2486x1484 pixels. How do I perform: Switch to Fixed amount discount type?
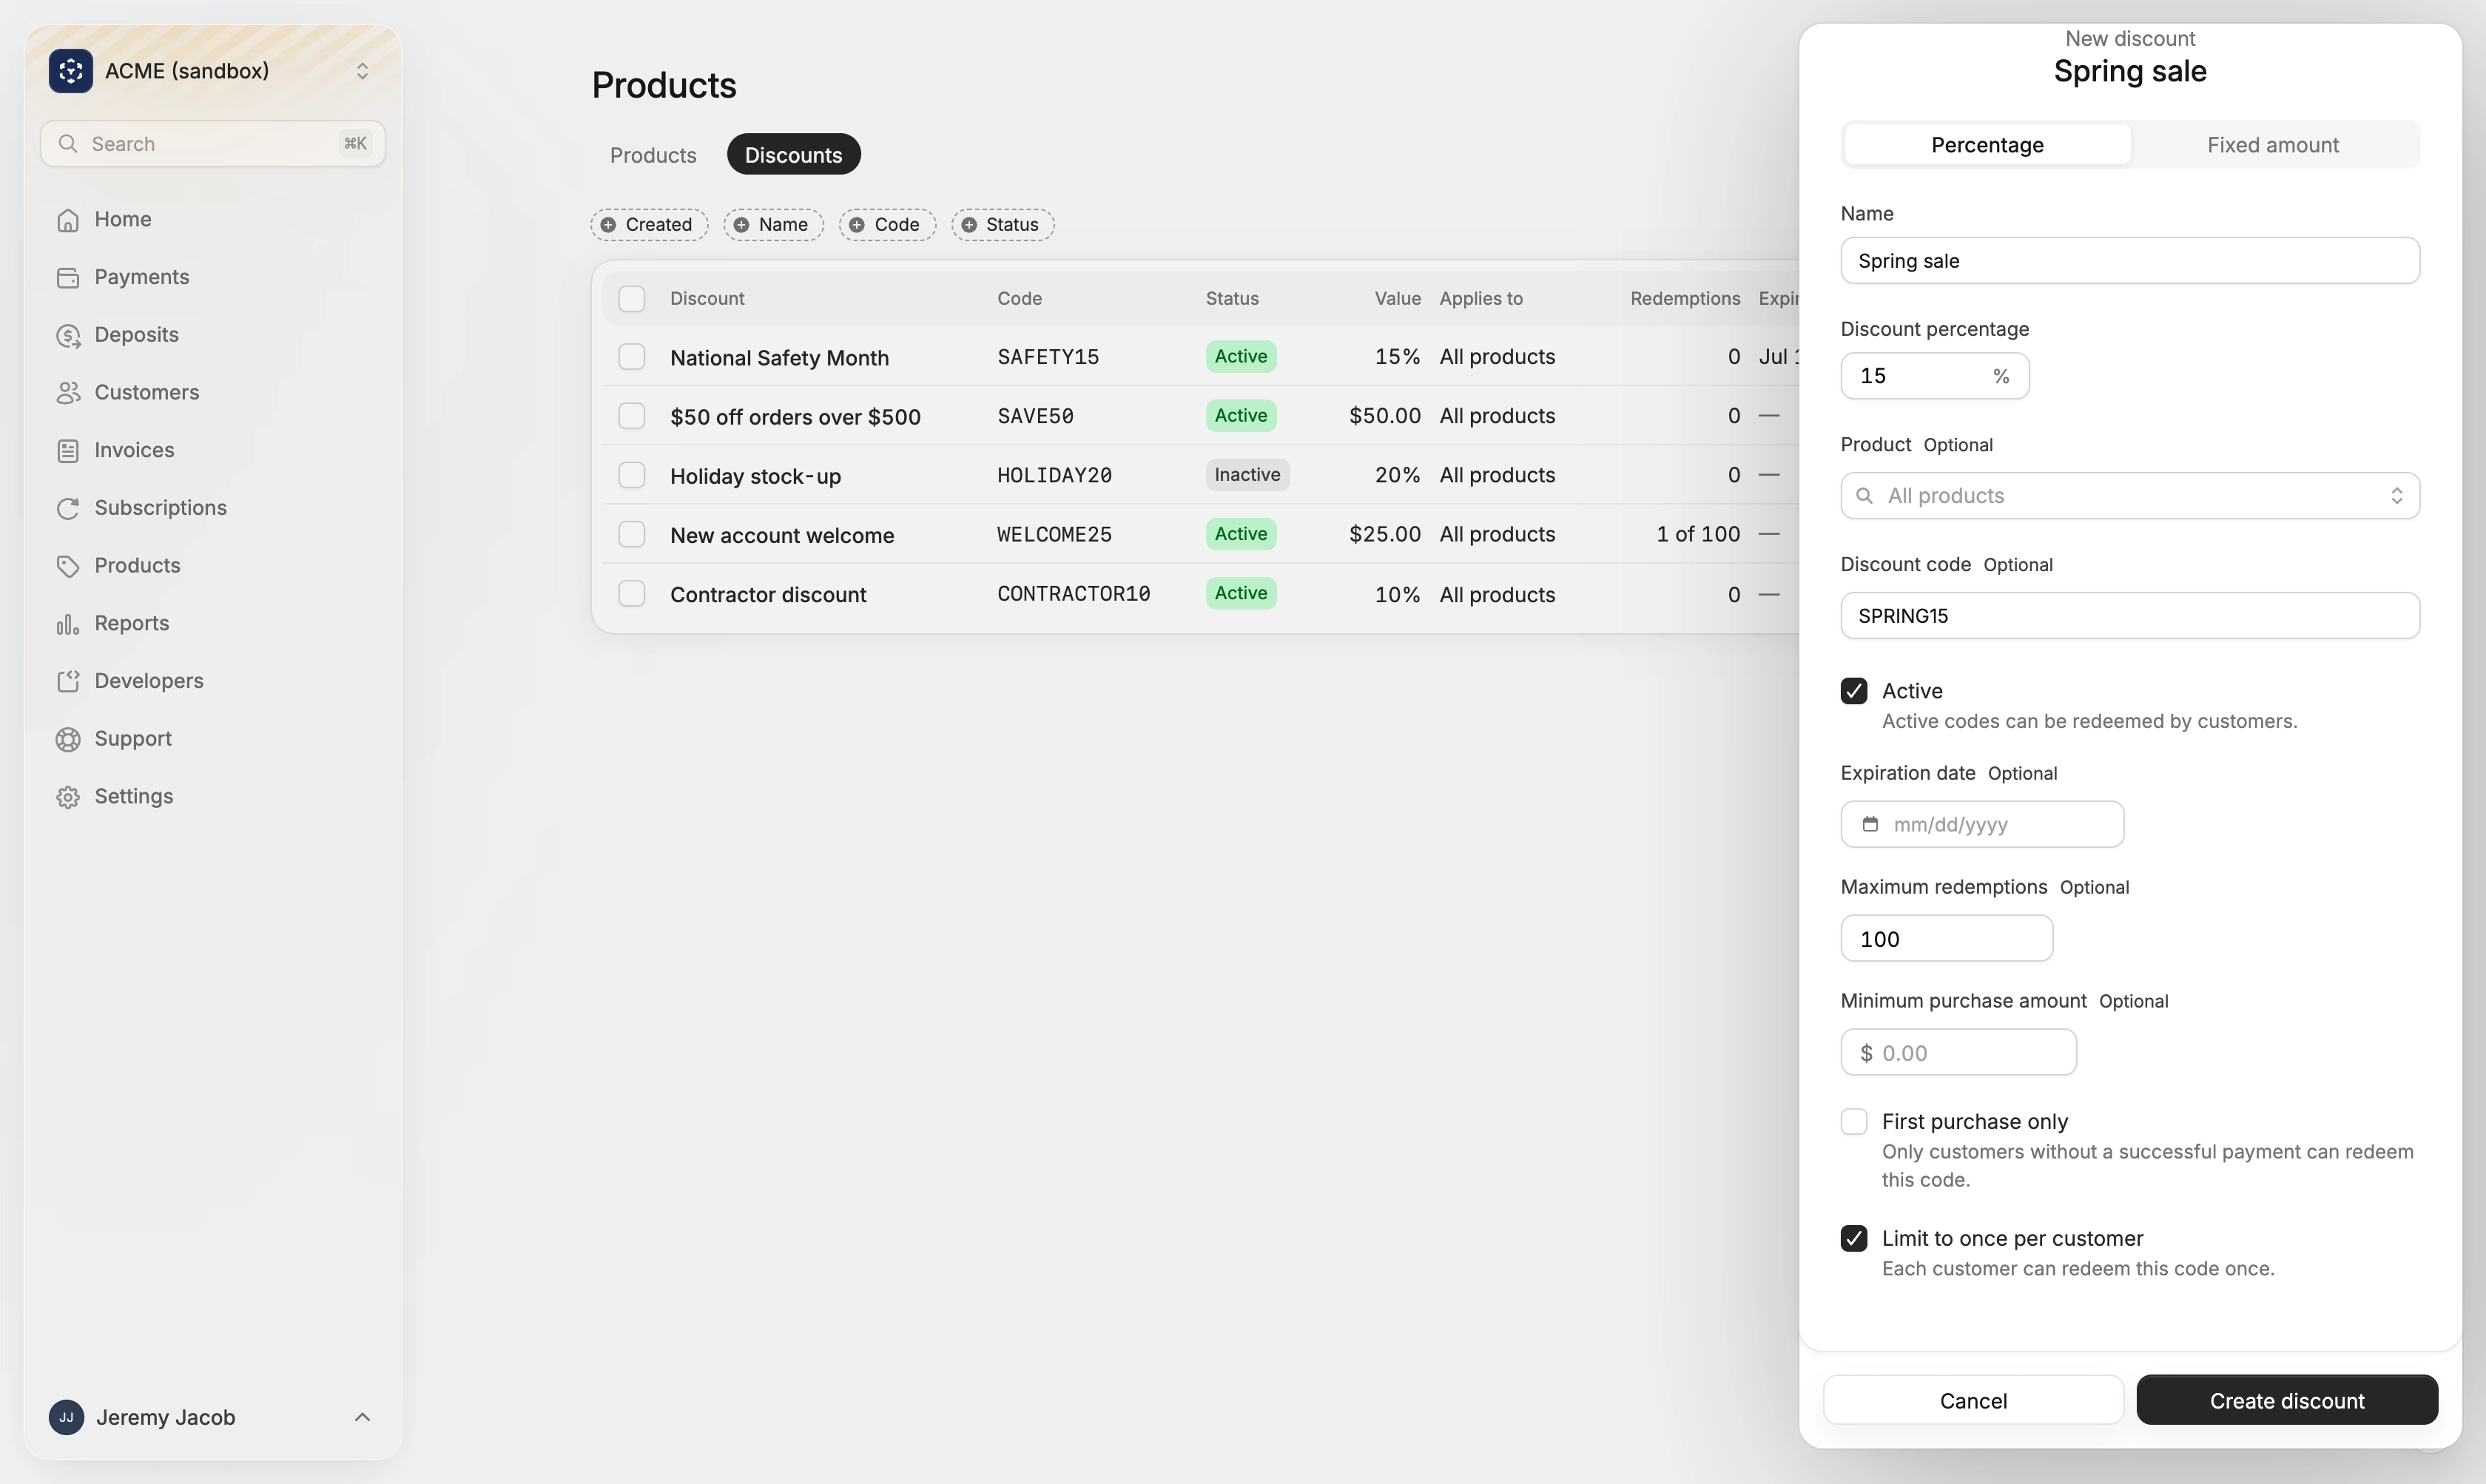[2273, 145]
